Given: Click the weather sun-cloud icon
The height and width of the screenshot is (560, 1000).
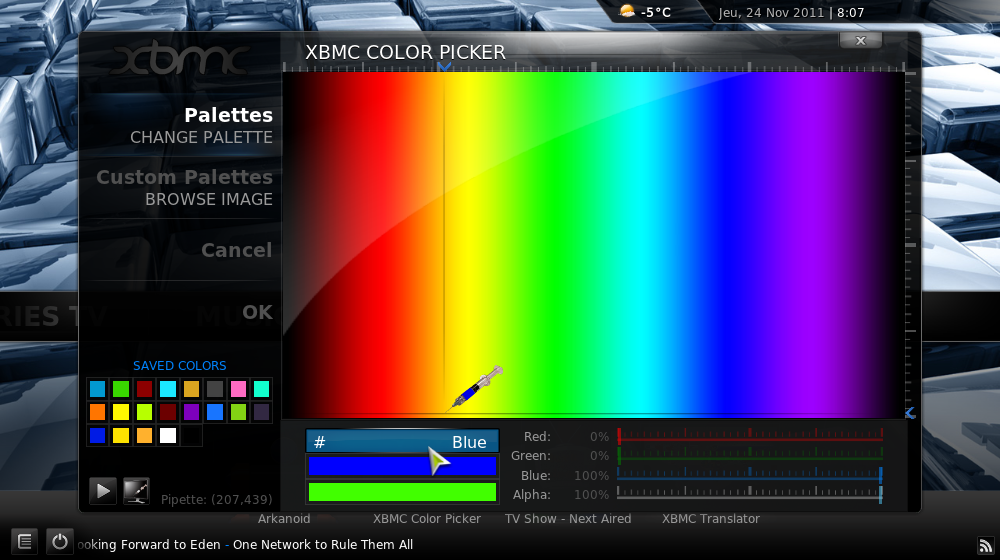Looking at the screenshot, I should pos(628,11).
